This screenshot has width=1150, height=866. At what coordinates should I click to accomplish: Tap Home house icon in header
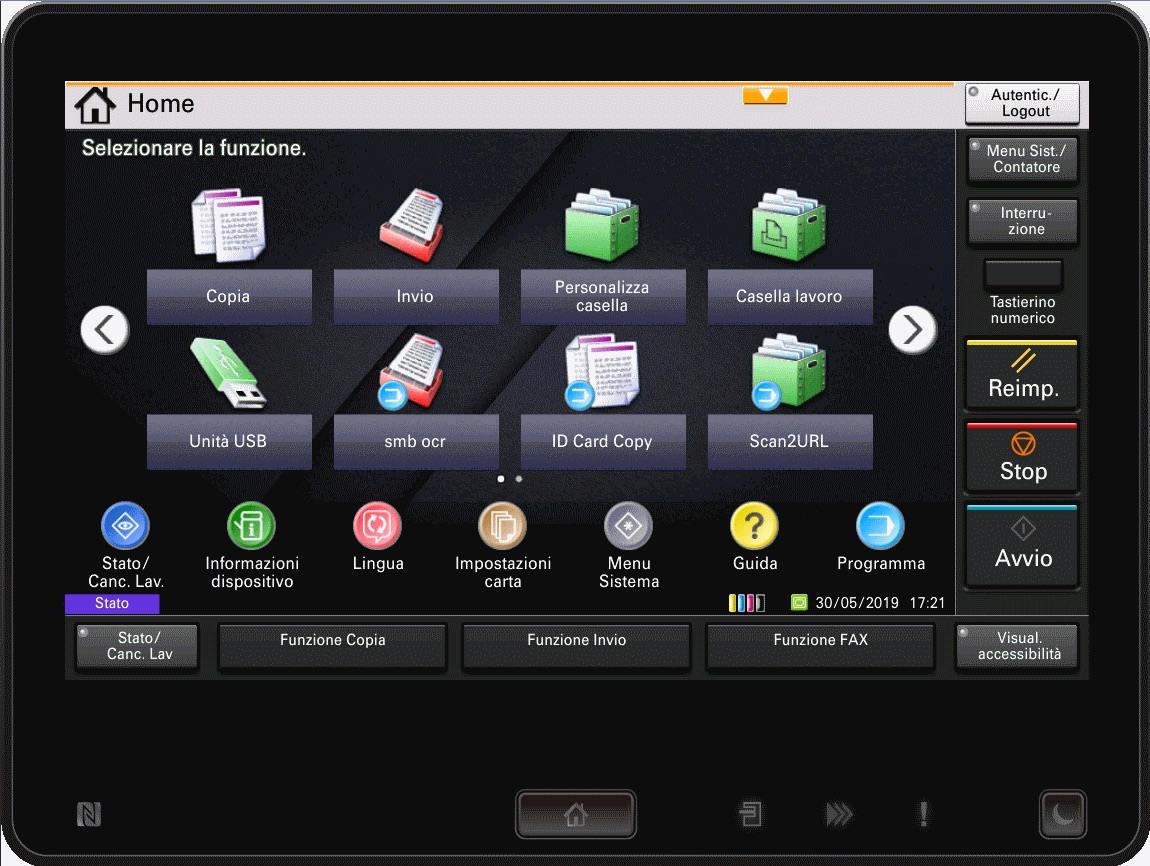pyautogui.click(x=95, y=105)
